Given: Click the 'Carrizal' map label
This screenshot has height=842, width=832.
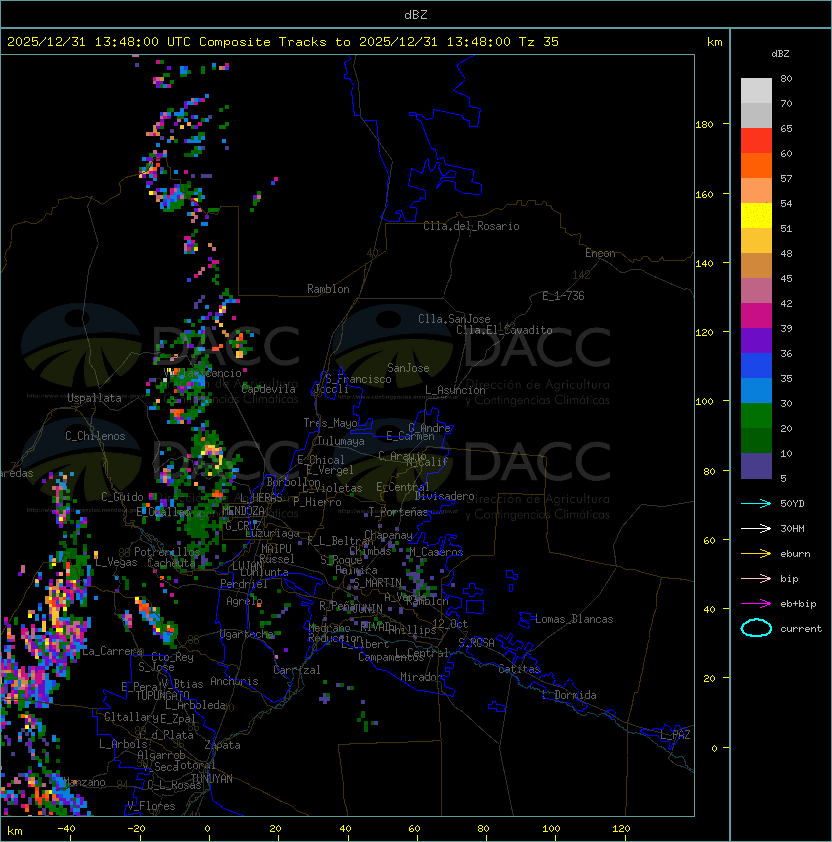Looking at the screenshot, I should tap(296, 670).
